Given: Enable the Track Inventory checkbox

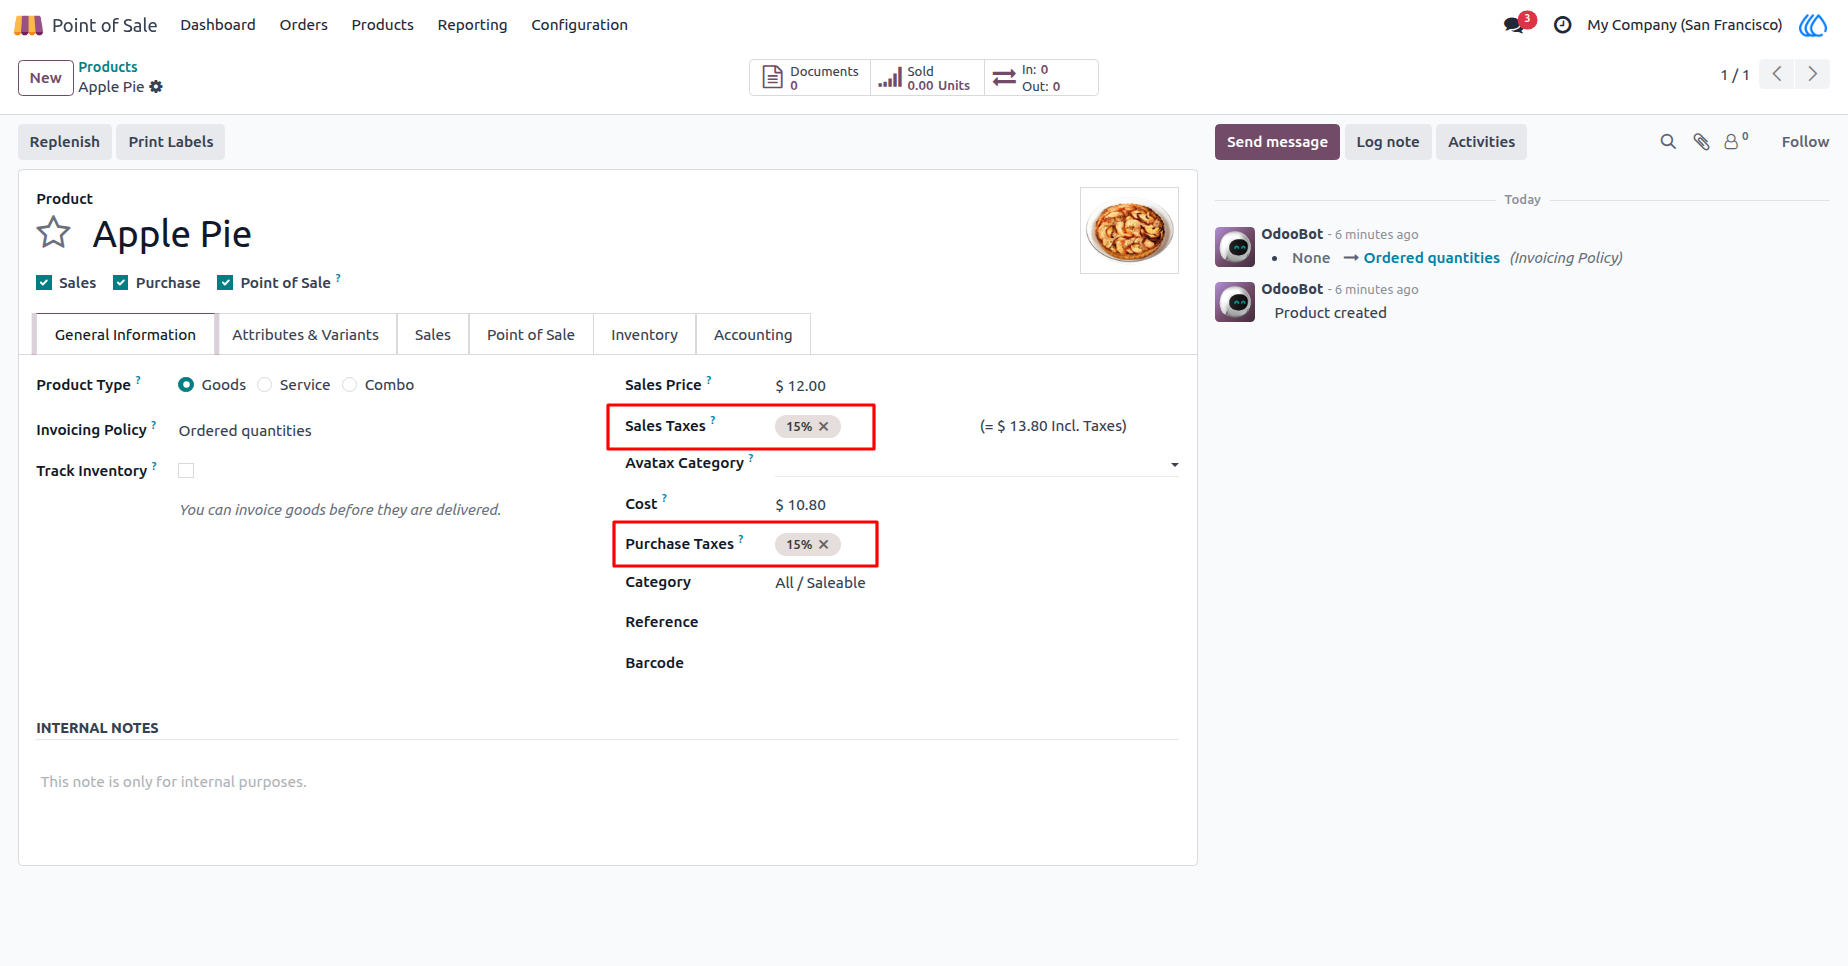Looking at the screenshot, I should click(x=186, y=471).
